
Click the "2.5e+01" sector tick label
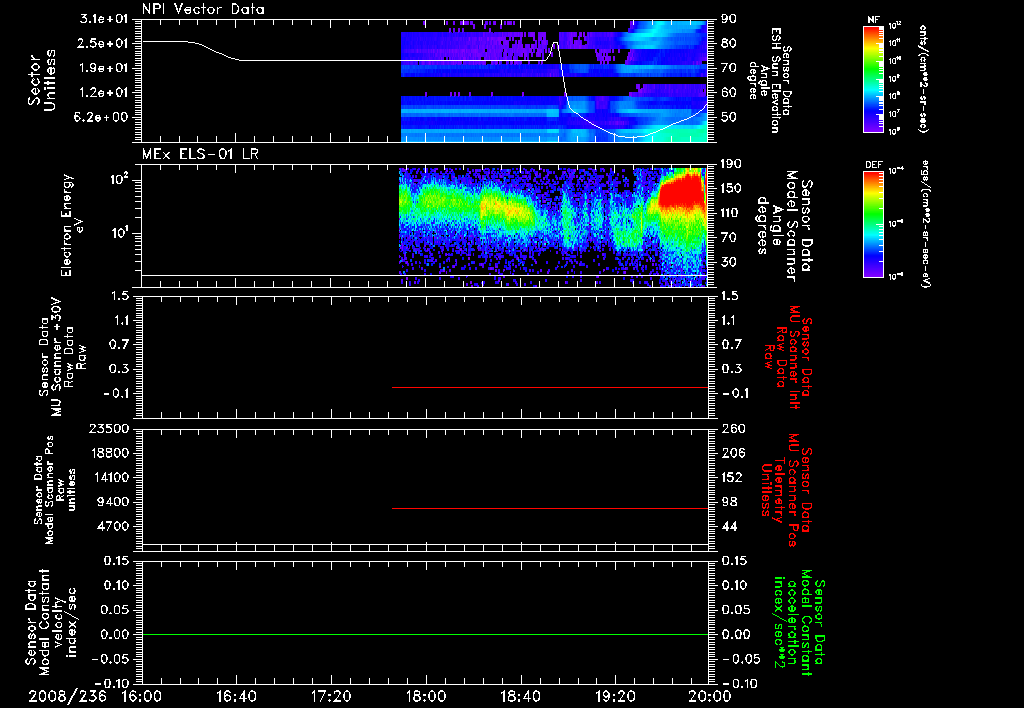click(104, 43)
